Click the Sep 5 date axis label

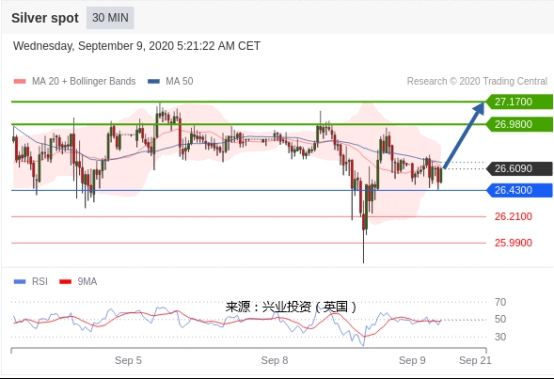128,360
